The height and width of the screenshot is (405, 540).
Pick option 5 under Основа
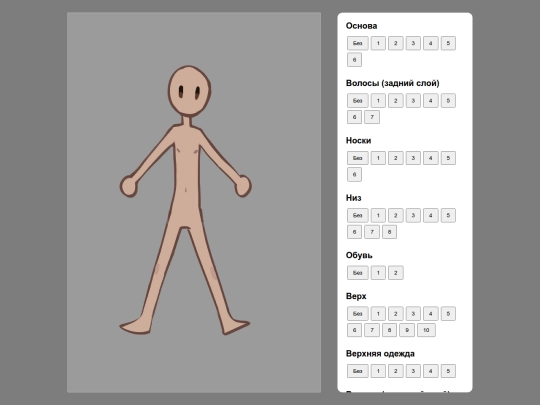(448, 43)
